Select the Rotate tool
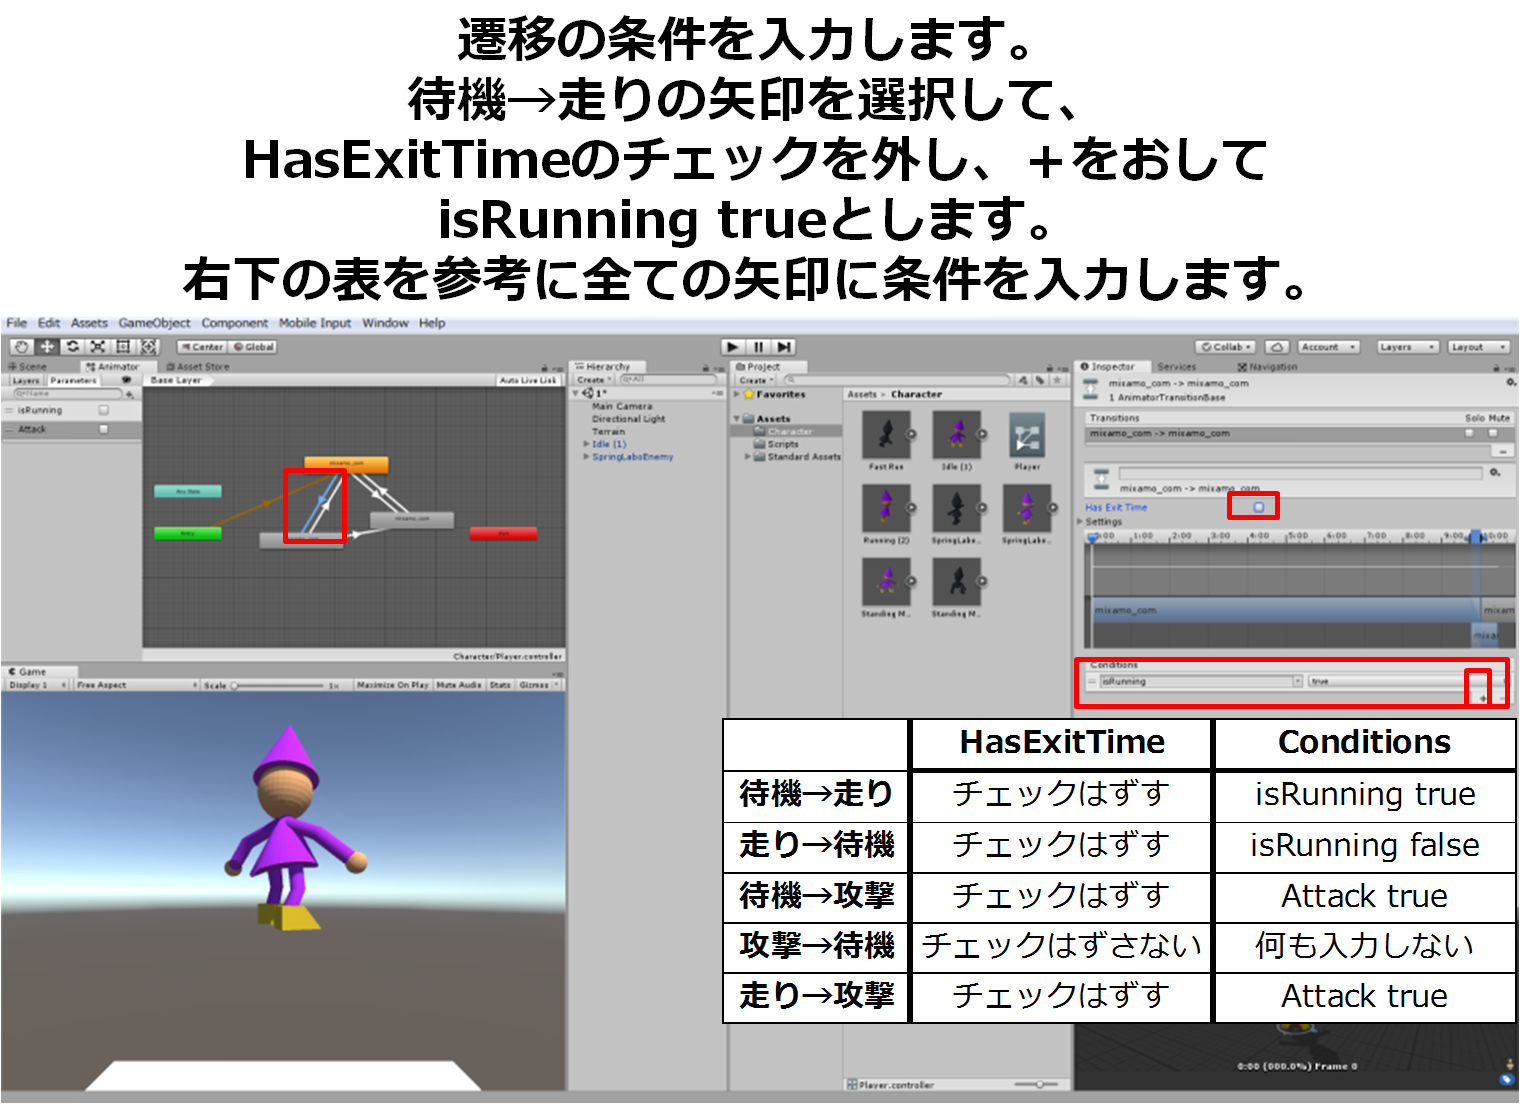Image resolution: width=1520 pixels, height=1104 pixels. coord(73,346)
